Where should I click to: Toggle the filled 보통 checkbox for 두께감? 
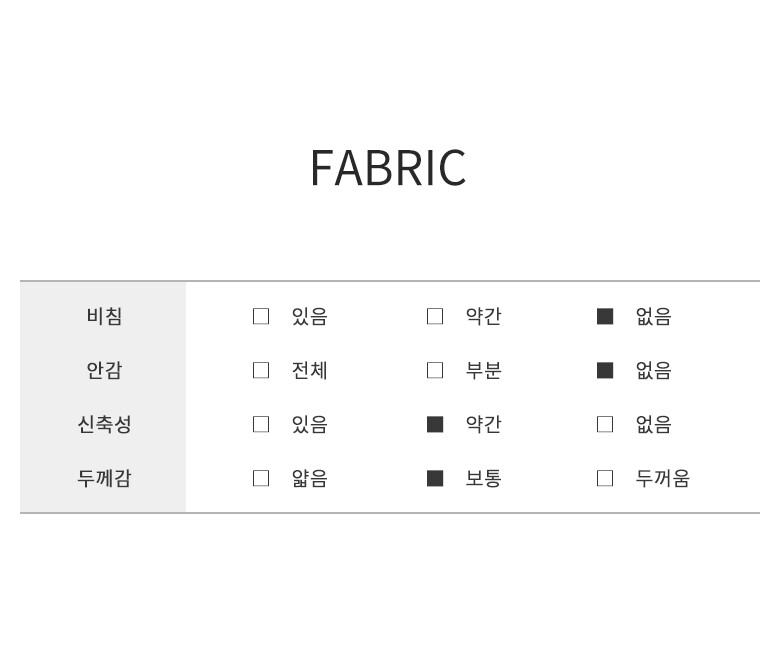coord(435,478)
